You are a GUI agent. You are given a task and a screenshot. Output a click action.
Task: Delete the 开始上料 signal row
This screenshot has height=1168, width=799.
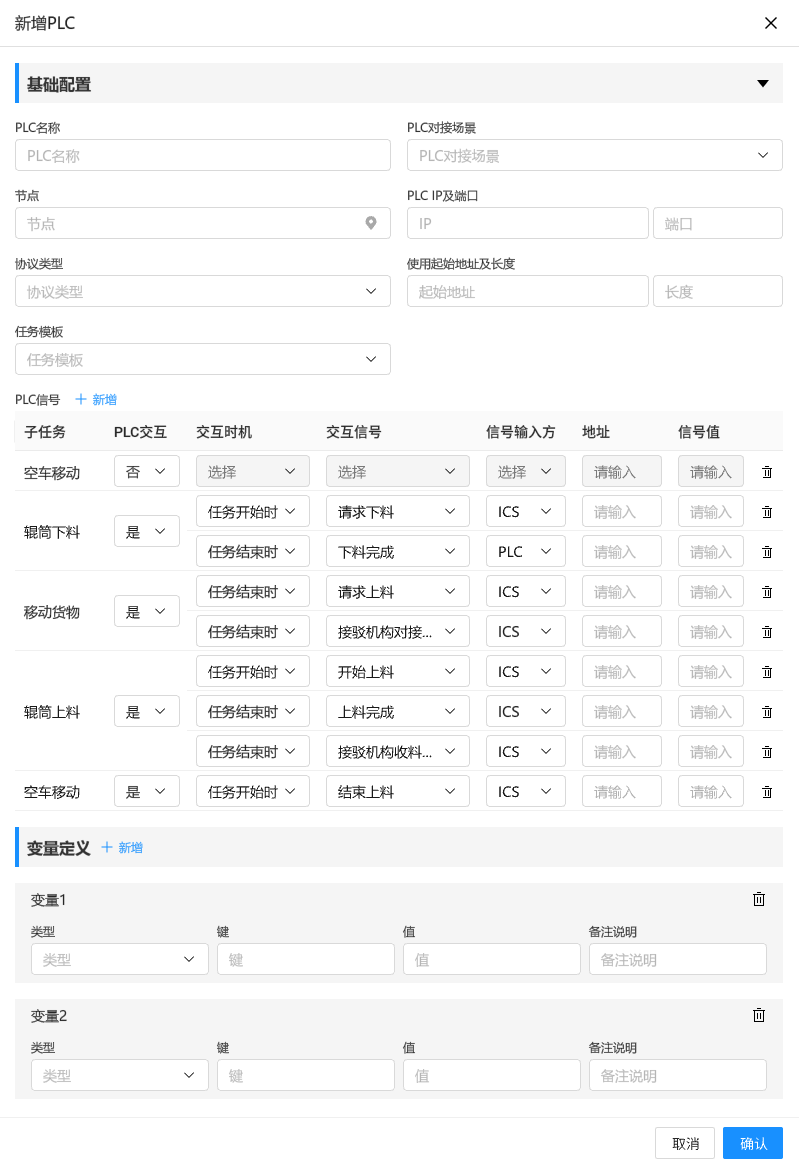pos(767,672)
